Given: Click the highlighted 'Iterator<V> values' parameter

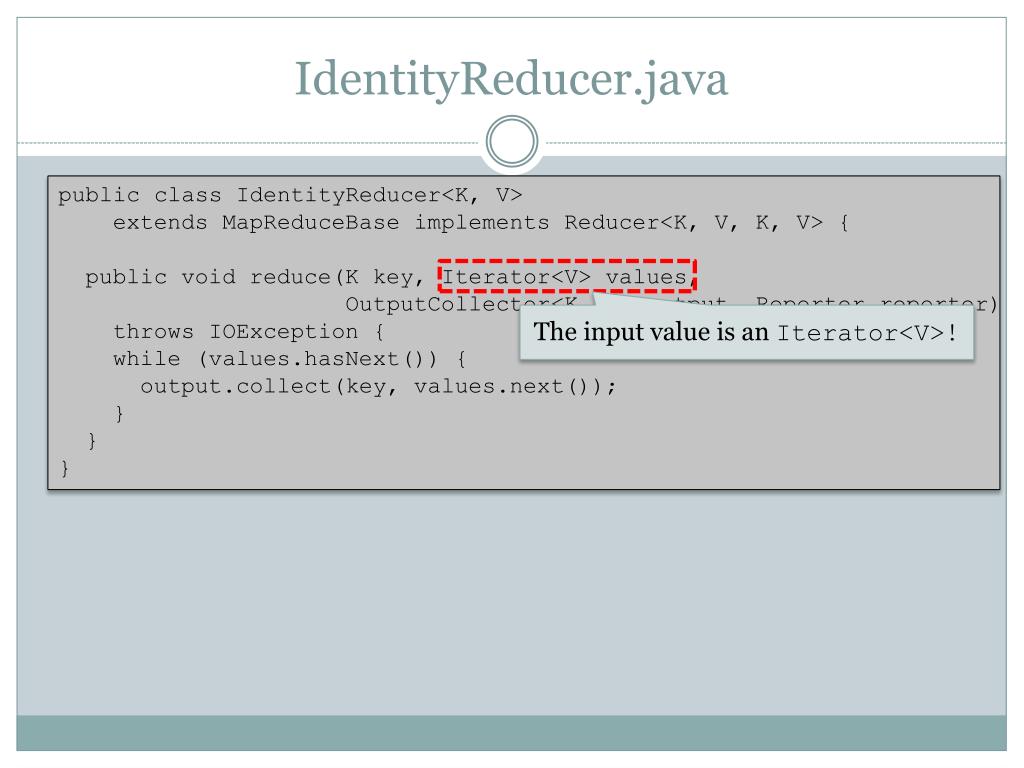Looking at the screenshot, I should [567, 276].
